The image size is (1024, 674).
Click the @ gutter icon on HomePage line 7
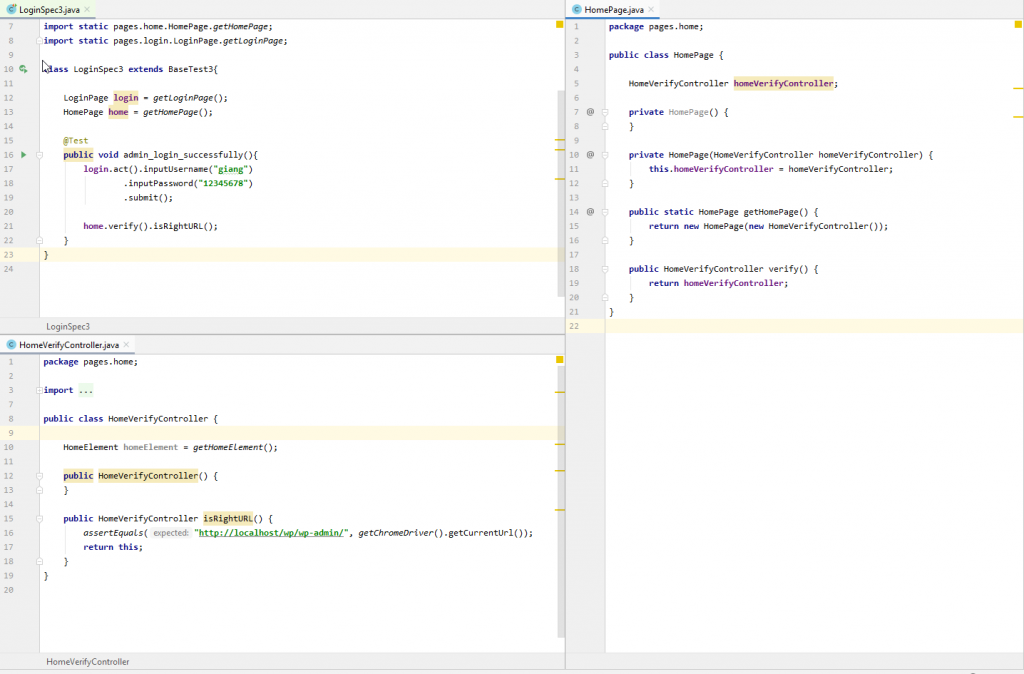click(590, 112)
